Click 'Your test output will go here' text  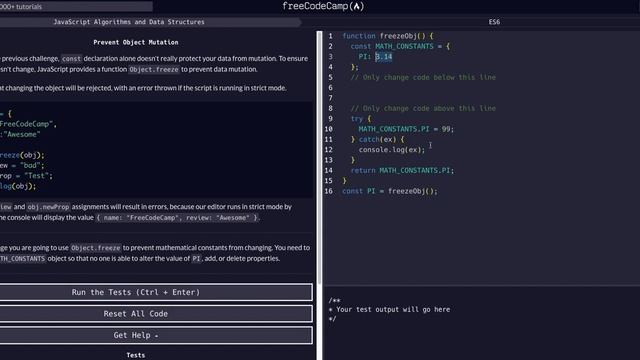[x=393, y=309]
